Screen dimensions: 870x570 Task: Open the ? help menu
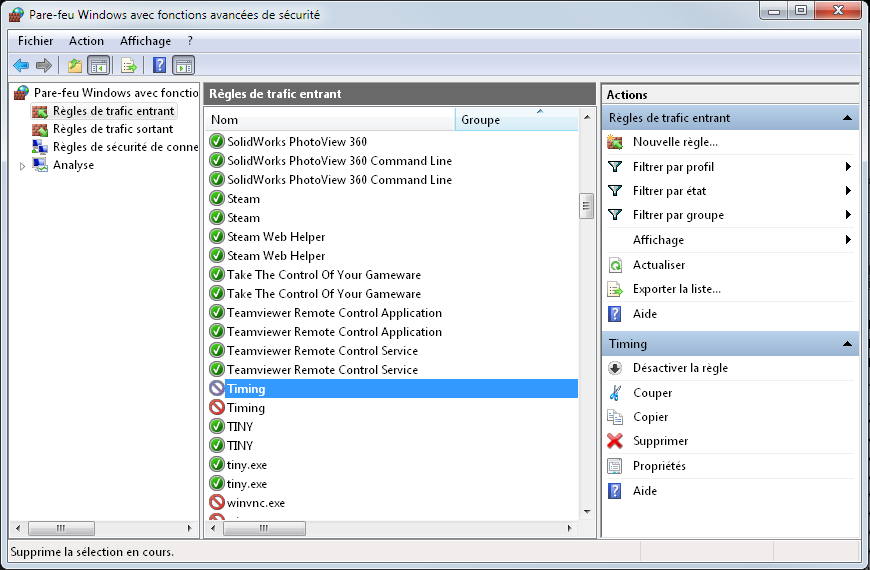tap(190, 41)
